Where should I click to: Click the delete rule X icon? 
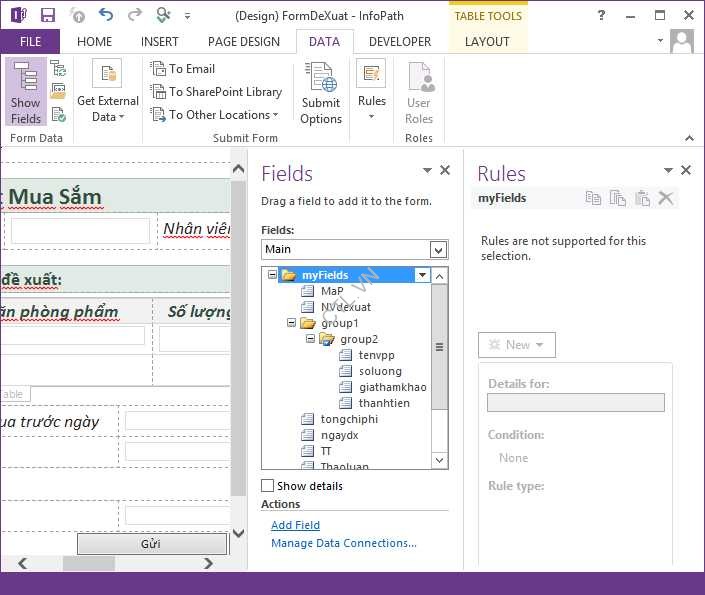[x=666, y=198]
